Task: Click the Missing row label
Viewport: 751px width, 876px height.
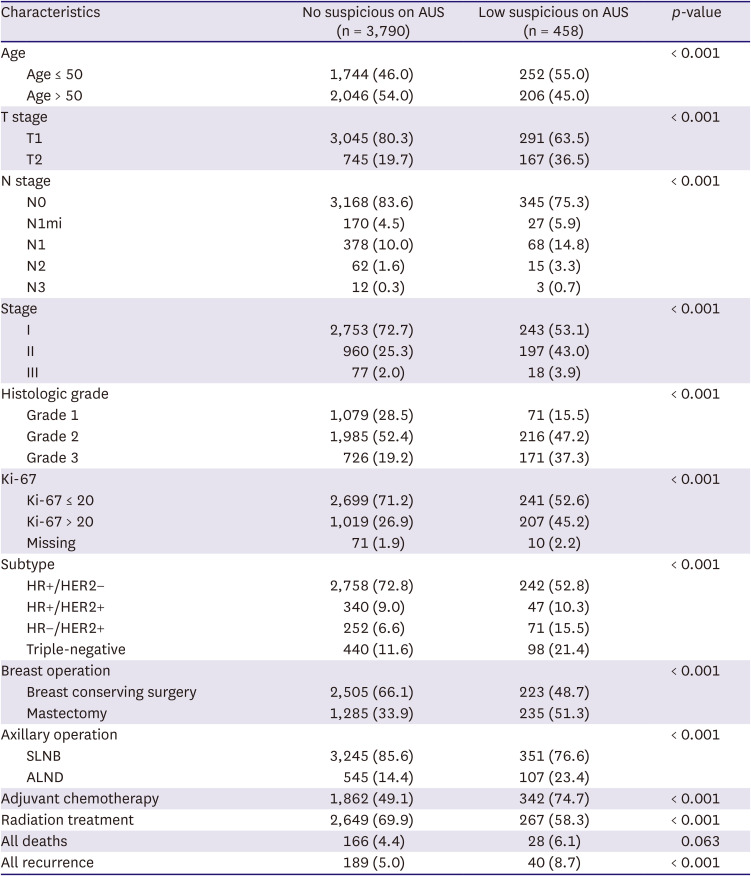Action: tap(52, 542)
